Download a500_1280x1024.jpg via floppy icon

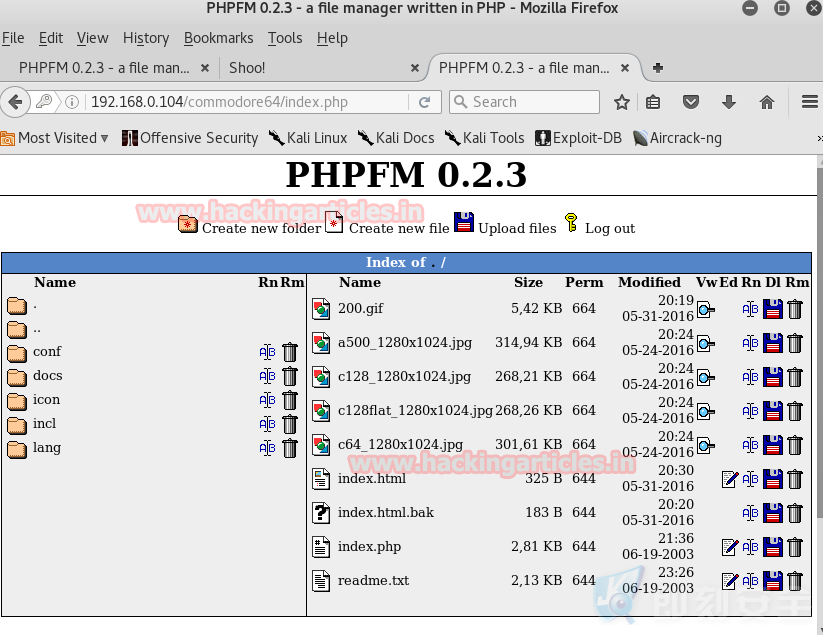coord(773,344)
